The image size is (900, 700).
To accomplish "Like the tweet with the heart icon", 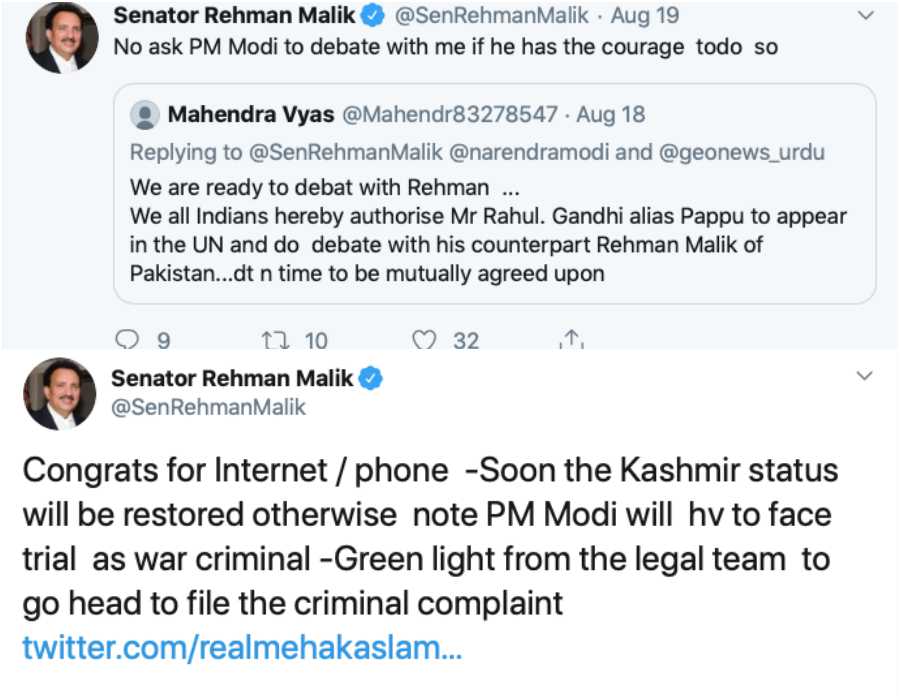I will pyautogui.click(x=425, y=340).
